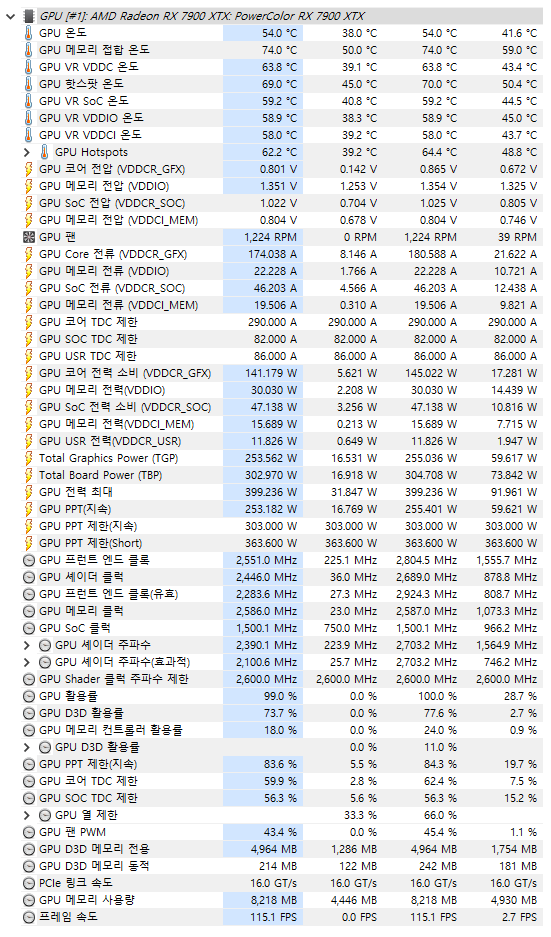
Task: Click the 66.0 % maximum thermal limit value
Action: click(x=440, y=815)
